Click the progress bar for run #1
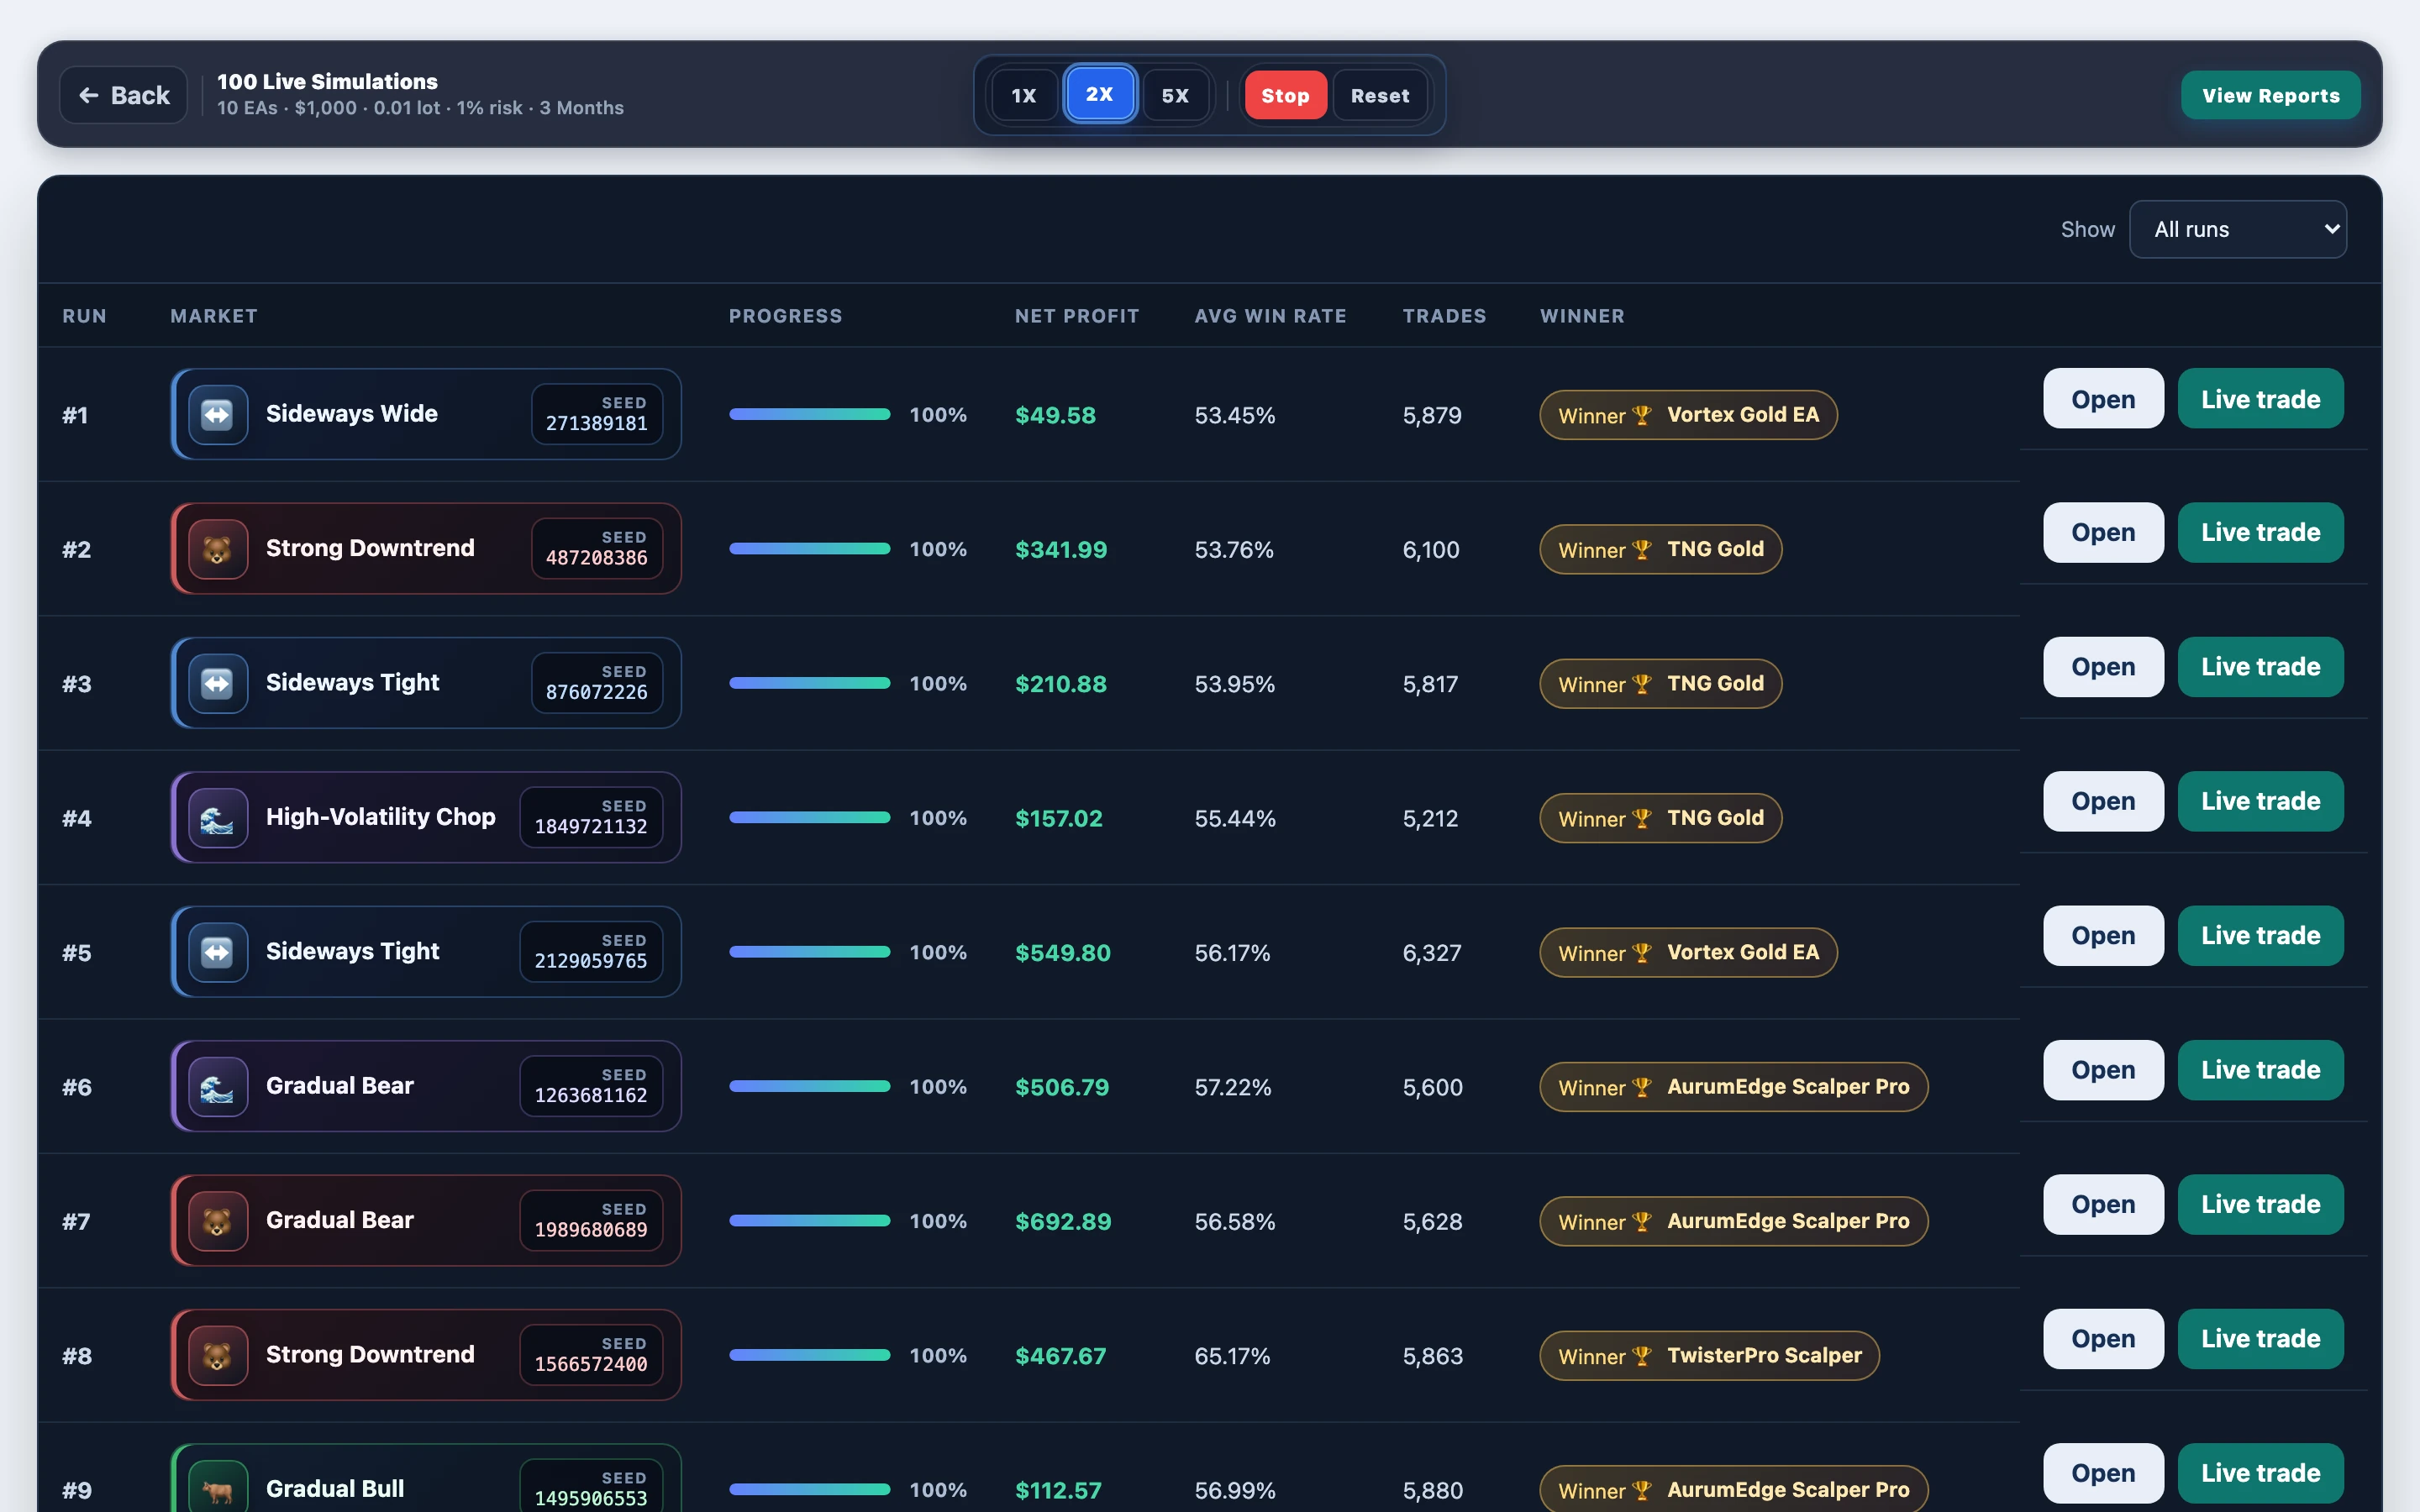Viewport: 2420px width, 1512px height. [809, 414]
